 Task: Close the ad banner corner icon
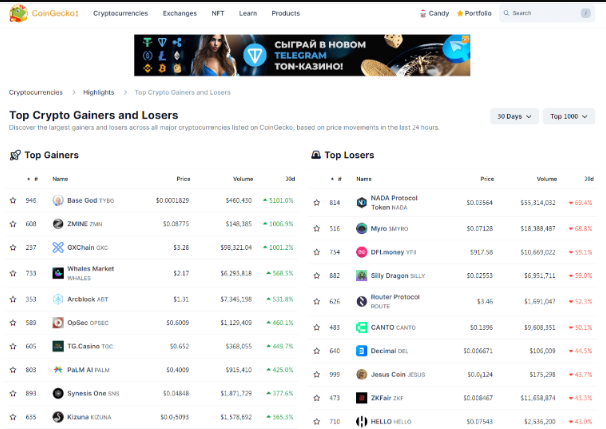[x=466, y=39]
